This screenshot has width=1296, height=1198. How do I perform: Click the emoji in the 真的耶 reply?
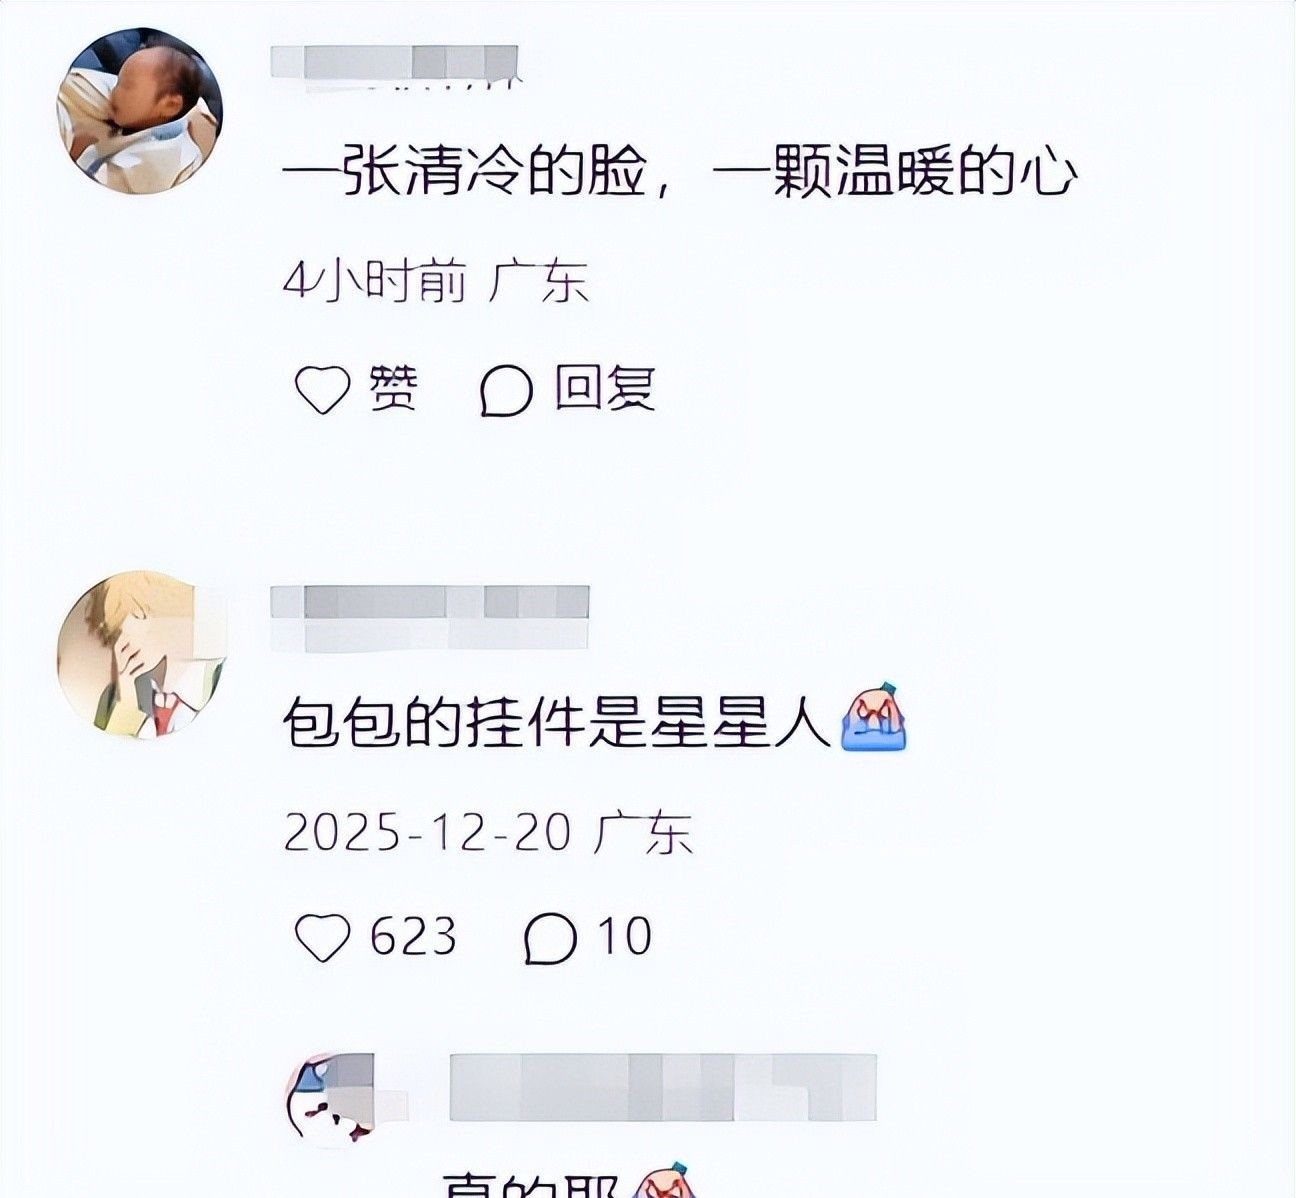coord(664,1183)
